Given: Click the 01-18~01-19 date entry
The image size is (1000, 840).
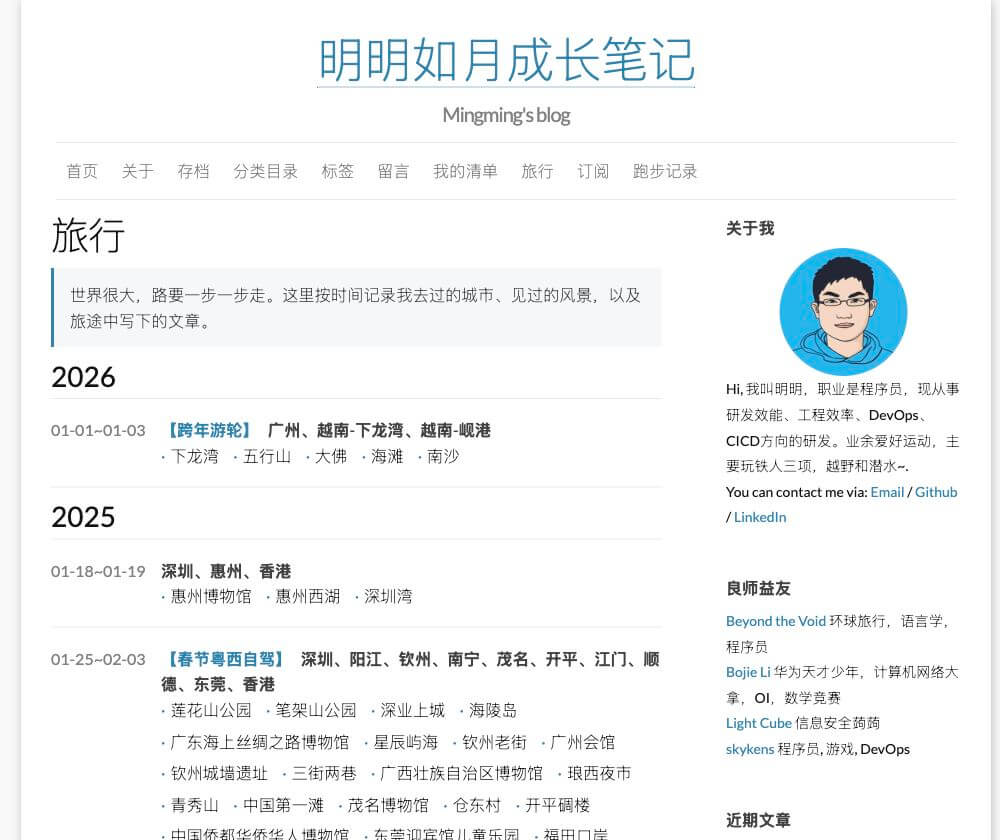Looking at the screenshot, I should 98,571.
